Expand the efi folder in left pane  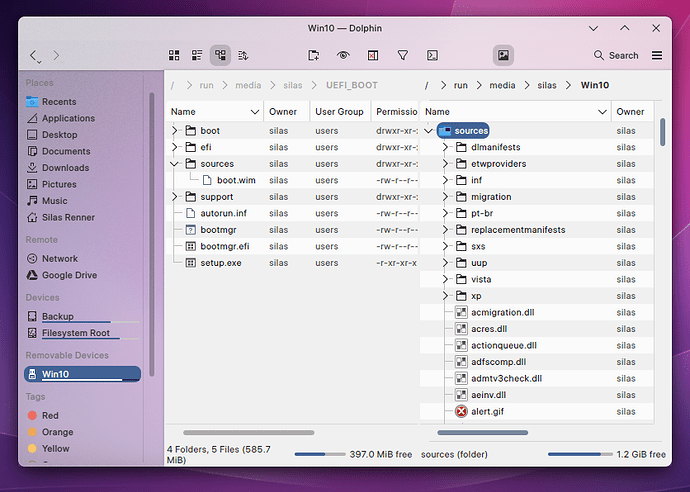[x=174, y=147]
